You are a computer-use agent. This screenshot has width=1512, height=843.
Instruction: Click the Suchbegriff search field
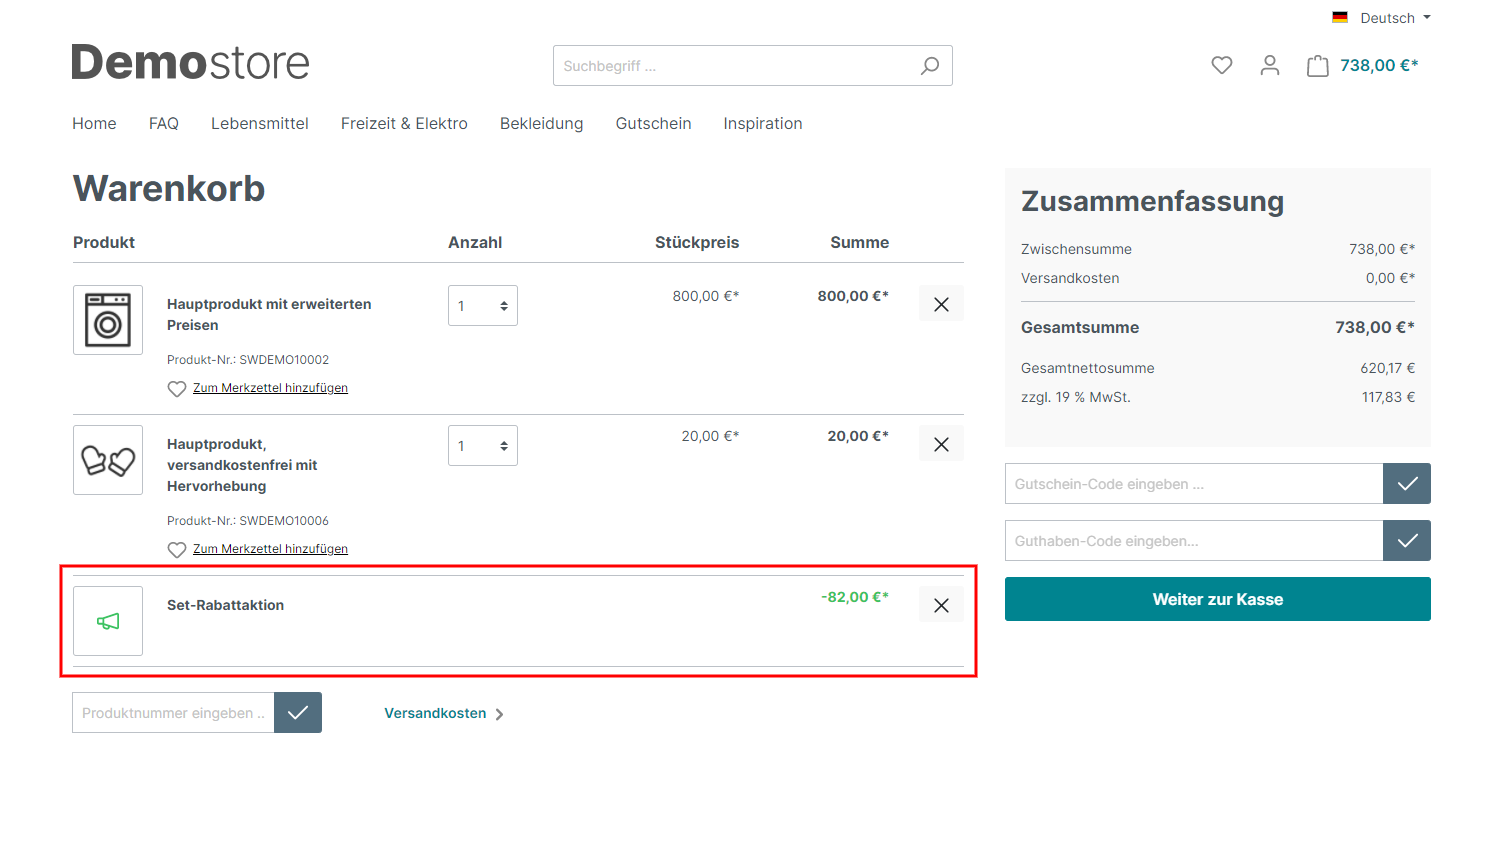tap(735, 66)
